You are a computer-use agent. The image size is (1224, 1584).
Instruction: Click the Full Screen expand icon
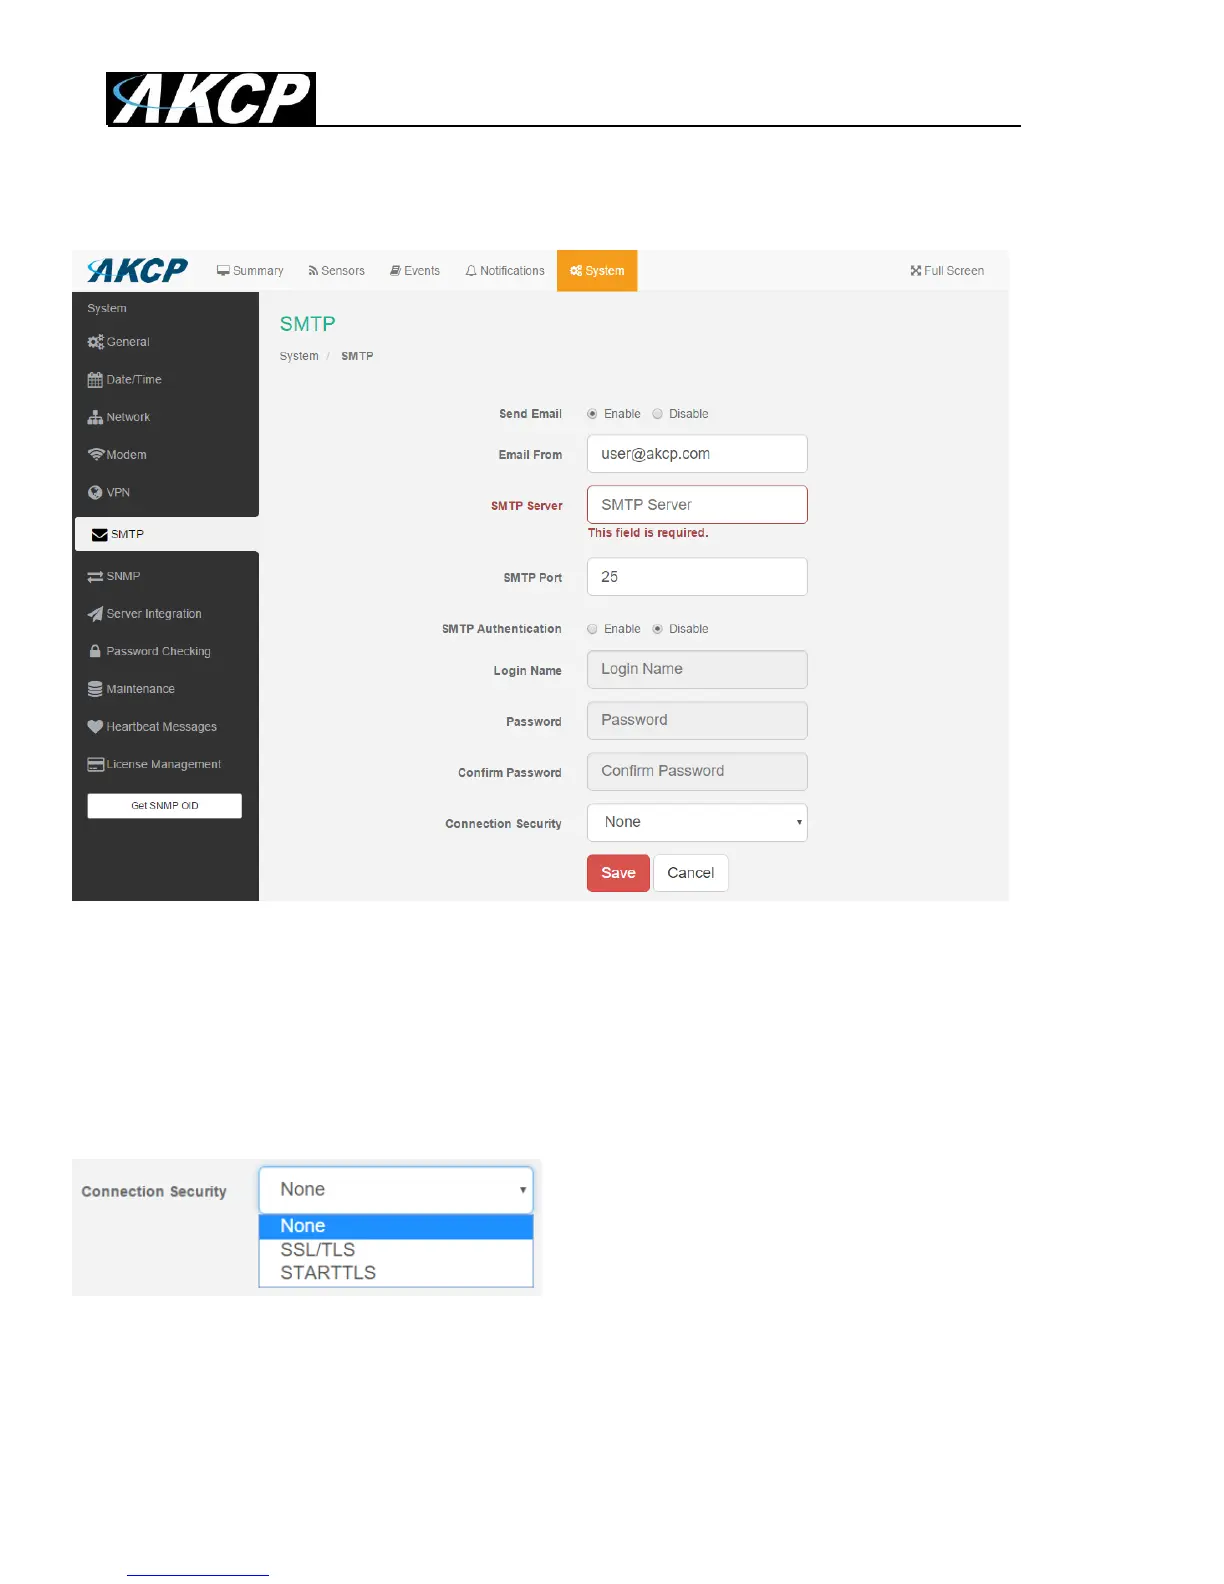pos(915,271)
